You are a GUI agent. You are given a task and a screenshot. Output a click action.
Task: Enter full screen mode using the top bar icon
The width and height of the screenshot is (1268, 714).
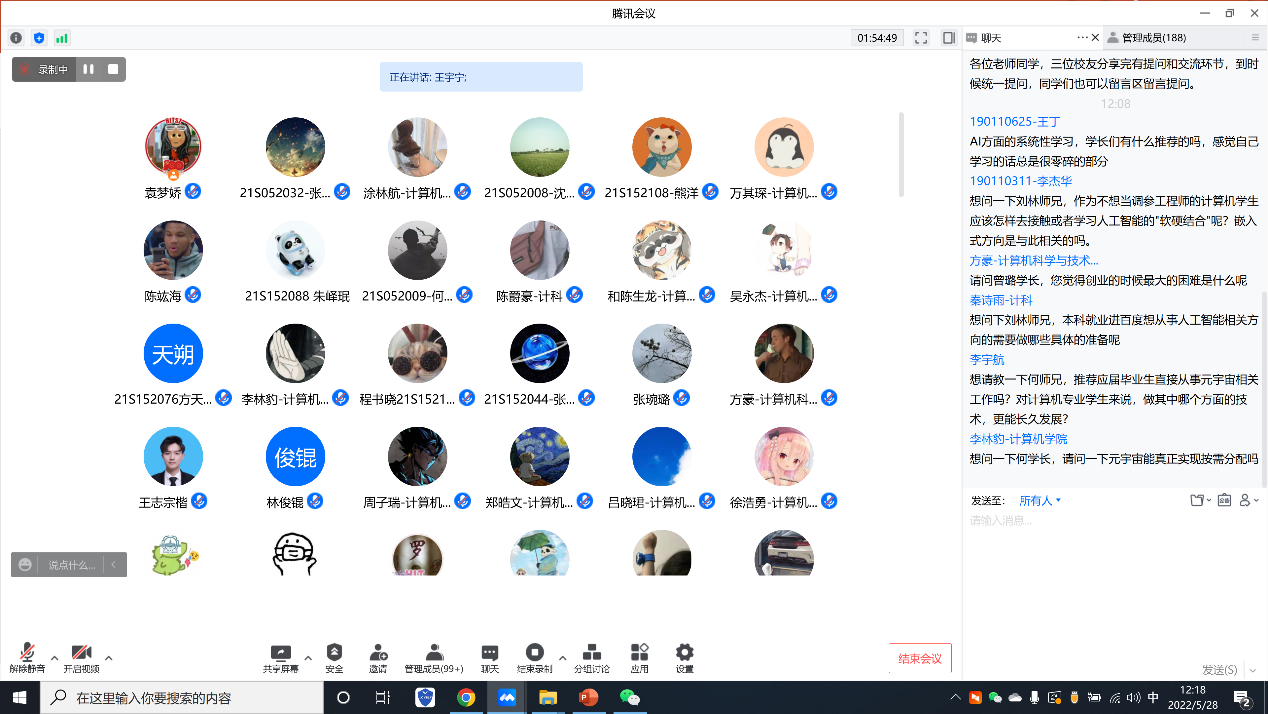(921, 38)
